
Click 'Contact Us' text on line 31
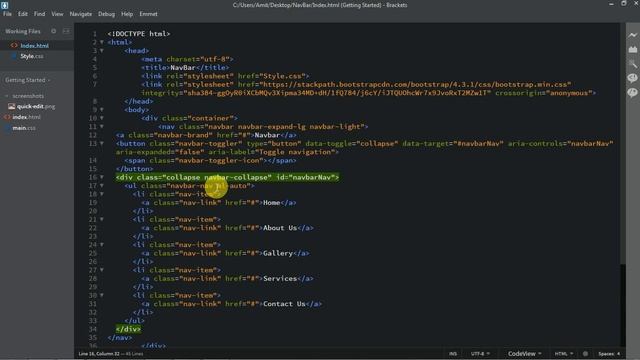pos(284,304)
